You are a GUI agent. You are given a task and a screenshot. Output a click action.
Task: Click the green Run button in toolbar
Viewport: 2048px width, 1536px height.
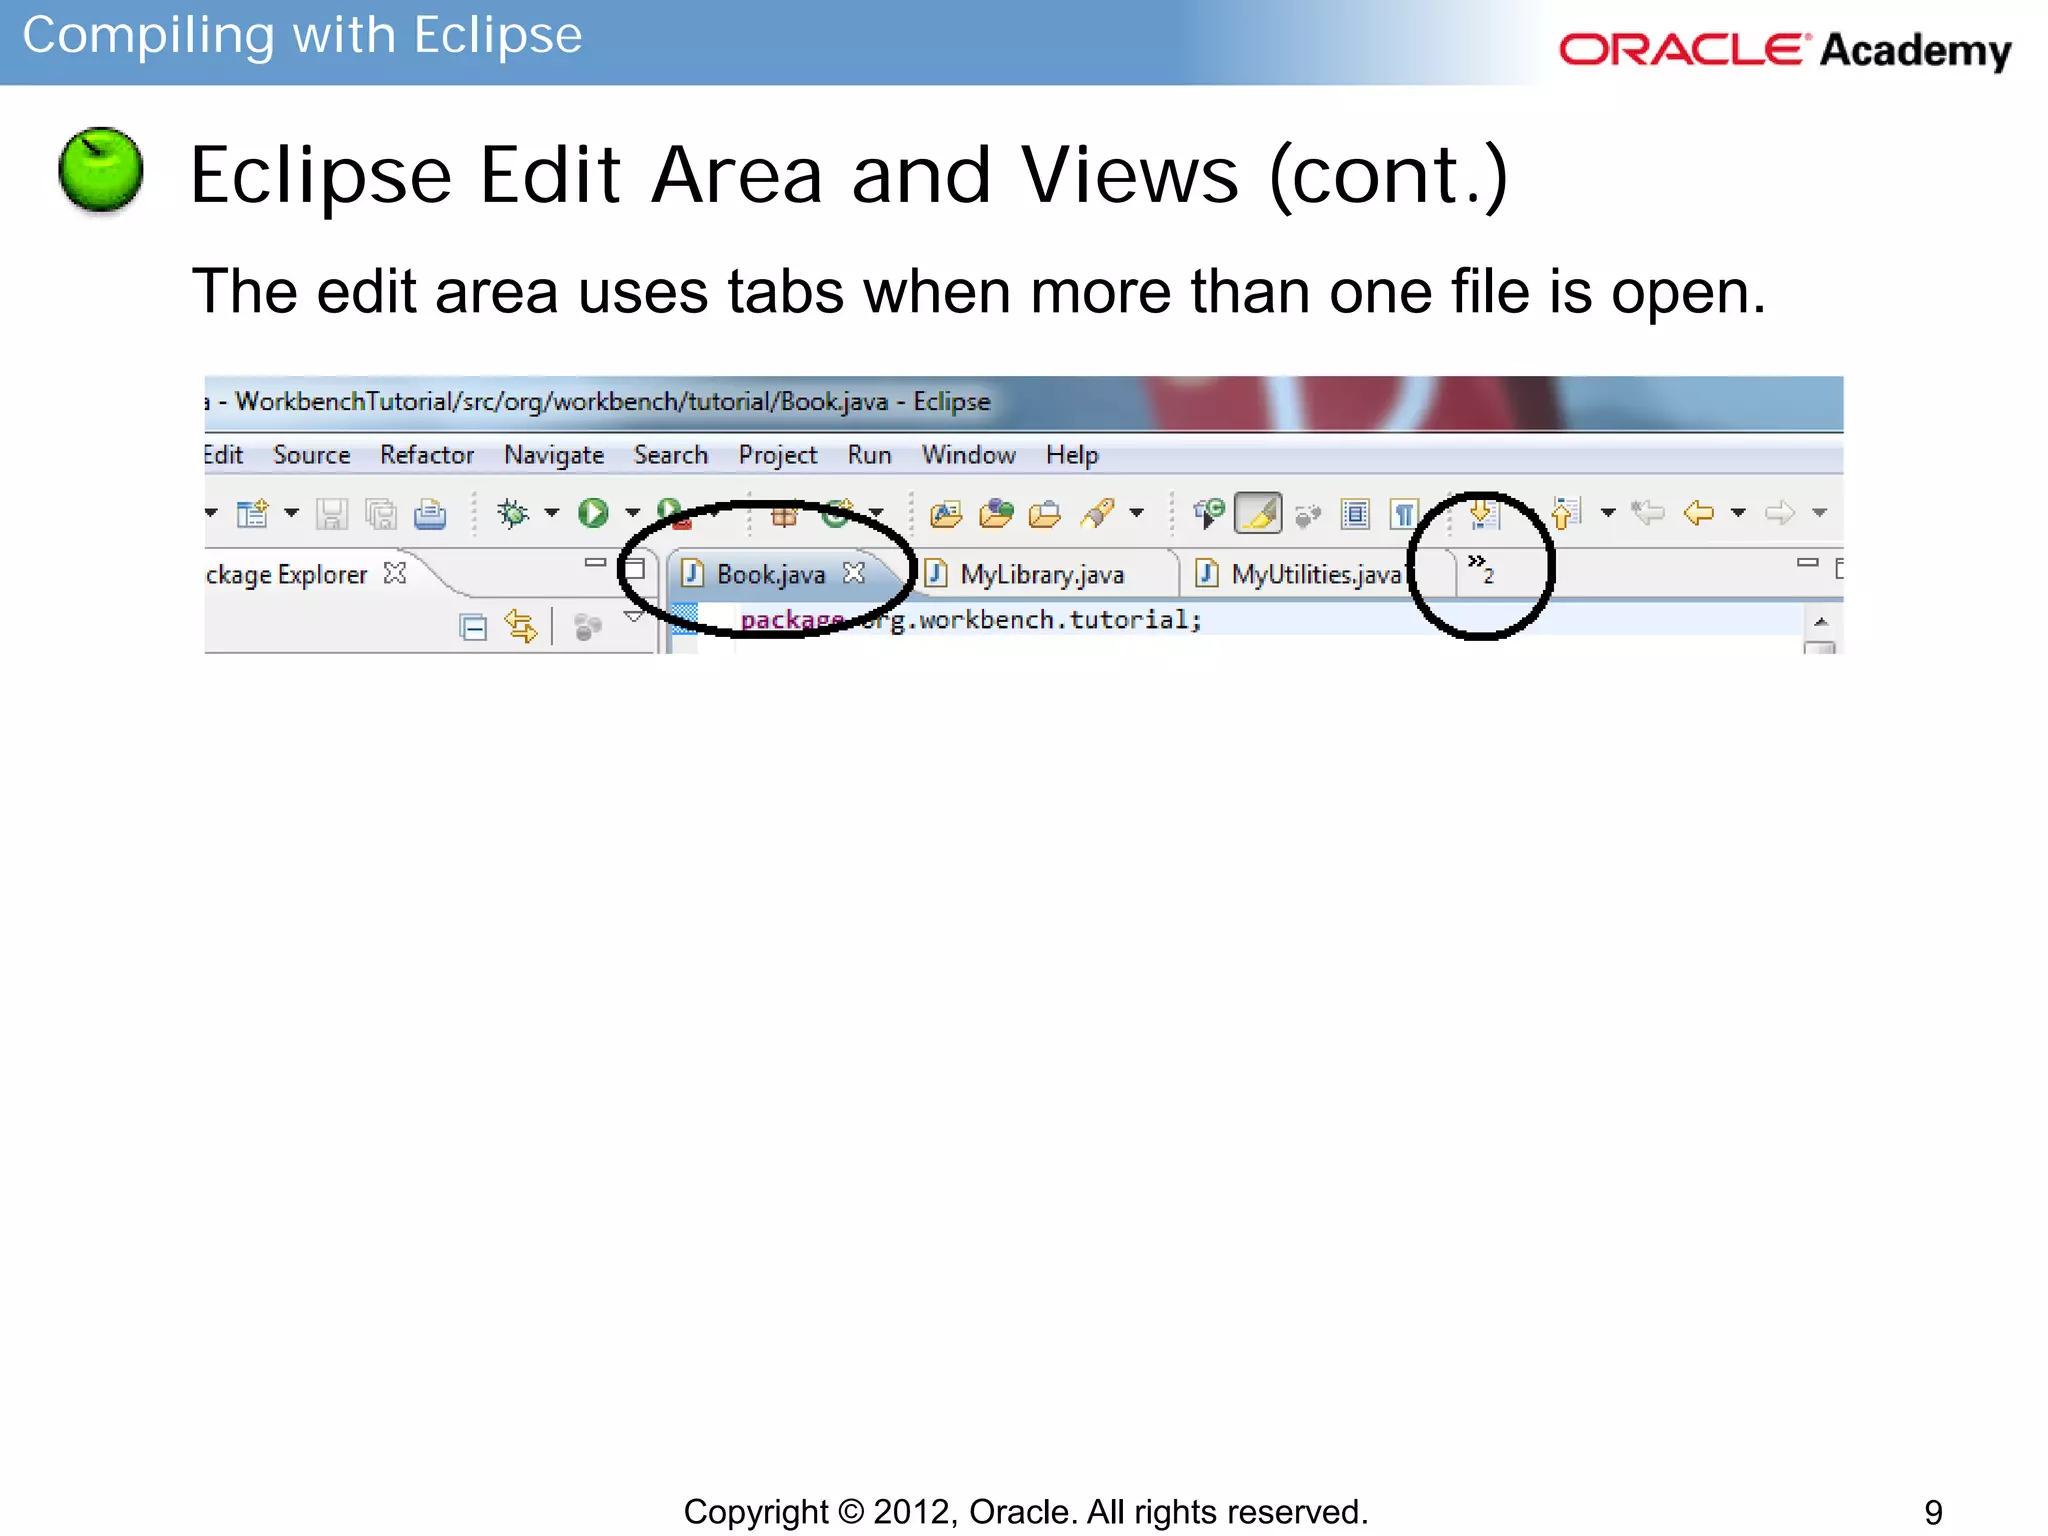click(593, 514)
